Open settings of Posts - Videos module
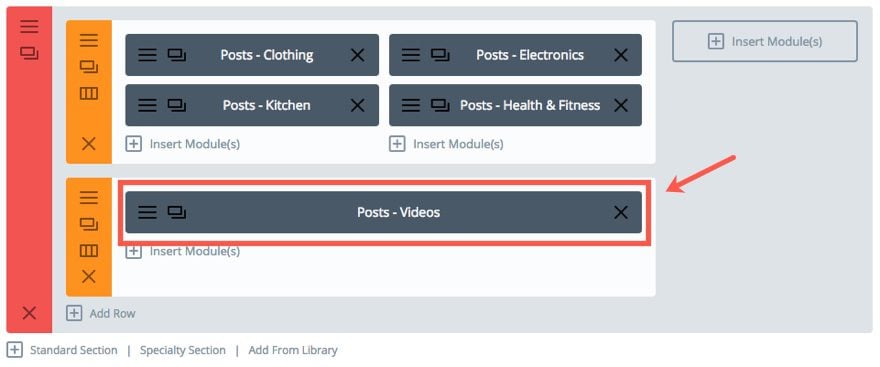Viewport: 880px width, 367px height. [x=147, y=212]
